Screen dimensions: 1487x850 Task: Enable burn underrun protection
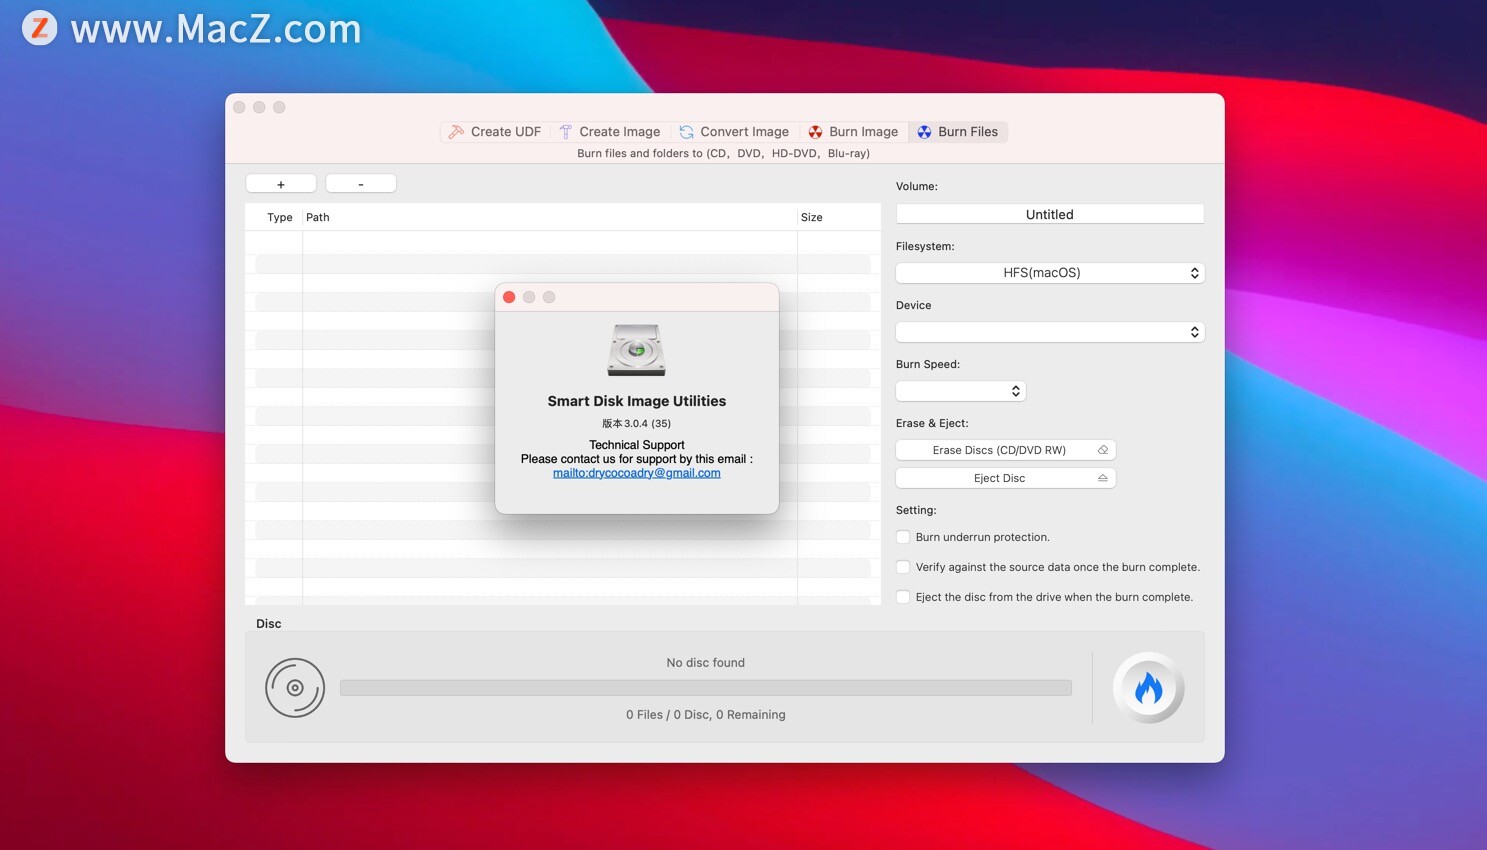click(903, 537)
